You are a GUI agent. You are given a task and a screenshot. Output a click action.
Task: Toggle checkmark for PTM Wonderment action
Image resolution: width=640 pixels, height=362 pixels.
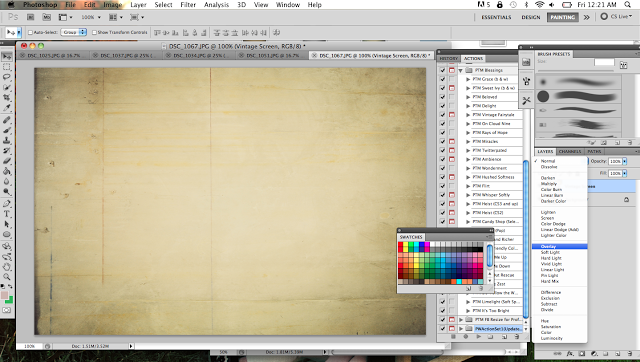[443, 168]
